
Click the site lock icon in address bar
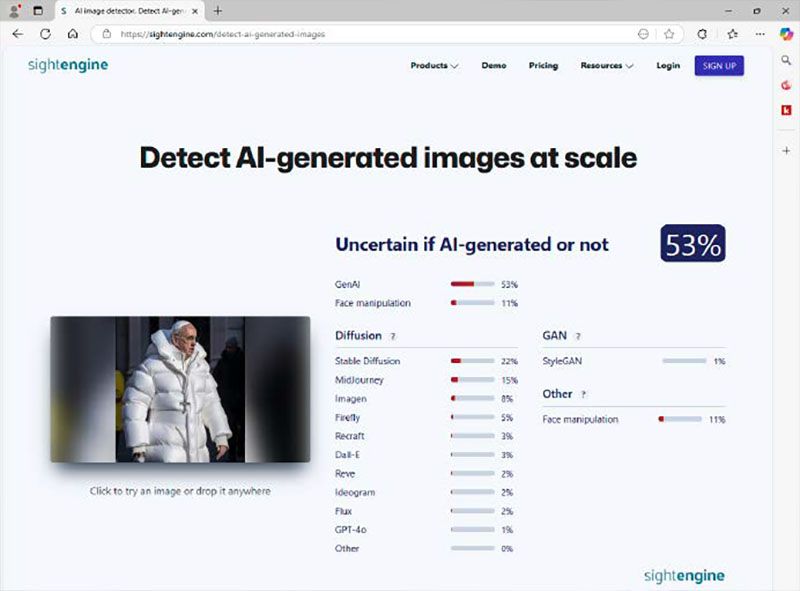click(x=107, y=34)
